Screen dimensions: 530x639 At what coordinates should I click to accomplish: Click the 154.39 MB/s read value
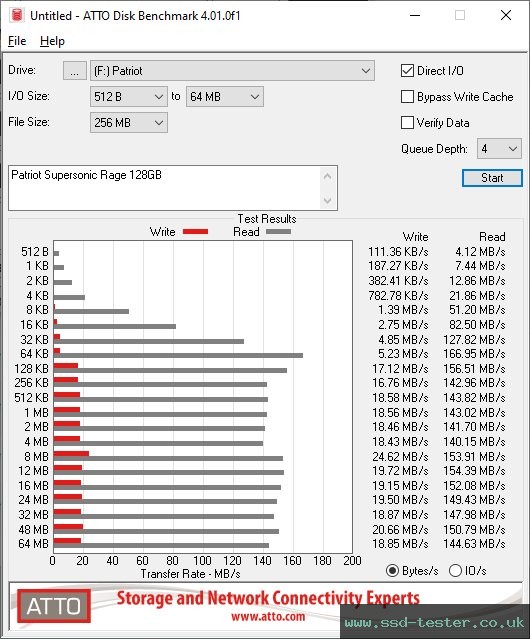[474, 471]
